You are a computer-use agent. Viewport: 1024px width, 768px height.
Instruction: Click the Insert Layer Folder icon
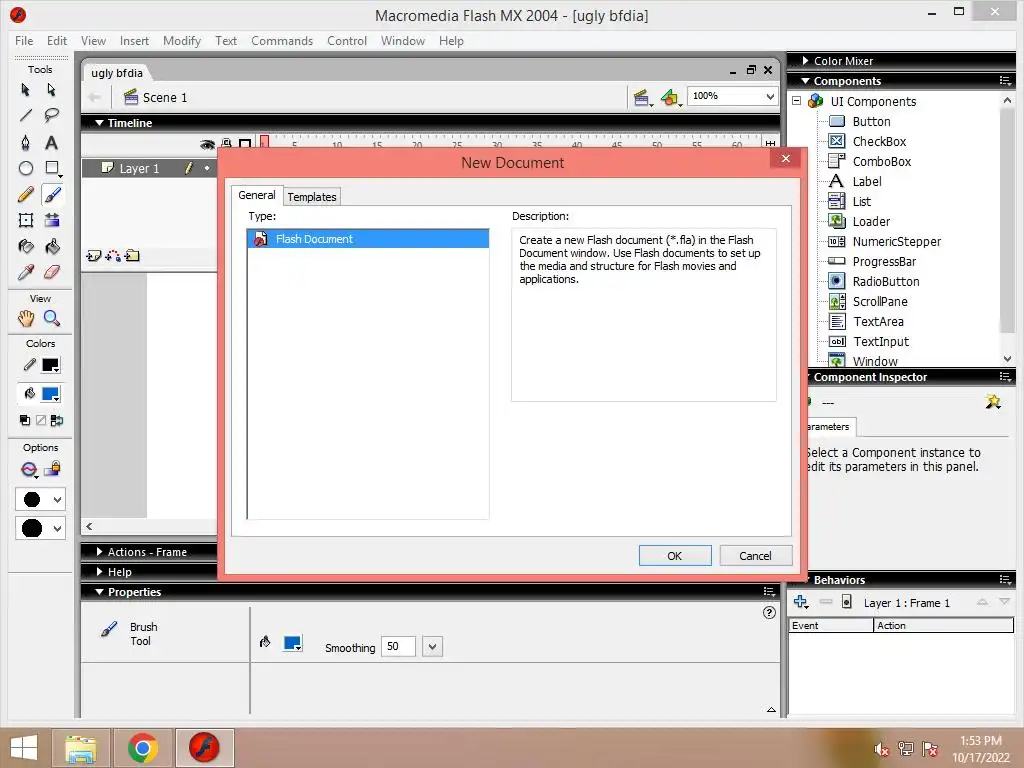[132, 256]
